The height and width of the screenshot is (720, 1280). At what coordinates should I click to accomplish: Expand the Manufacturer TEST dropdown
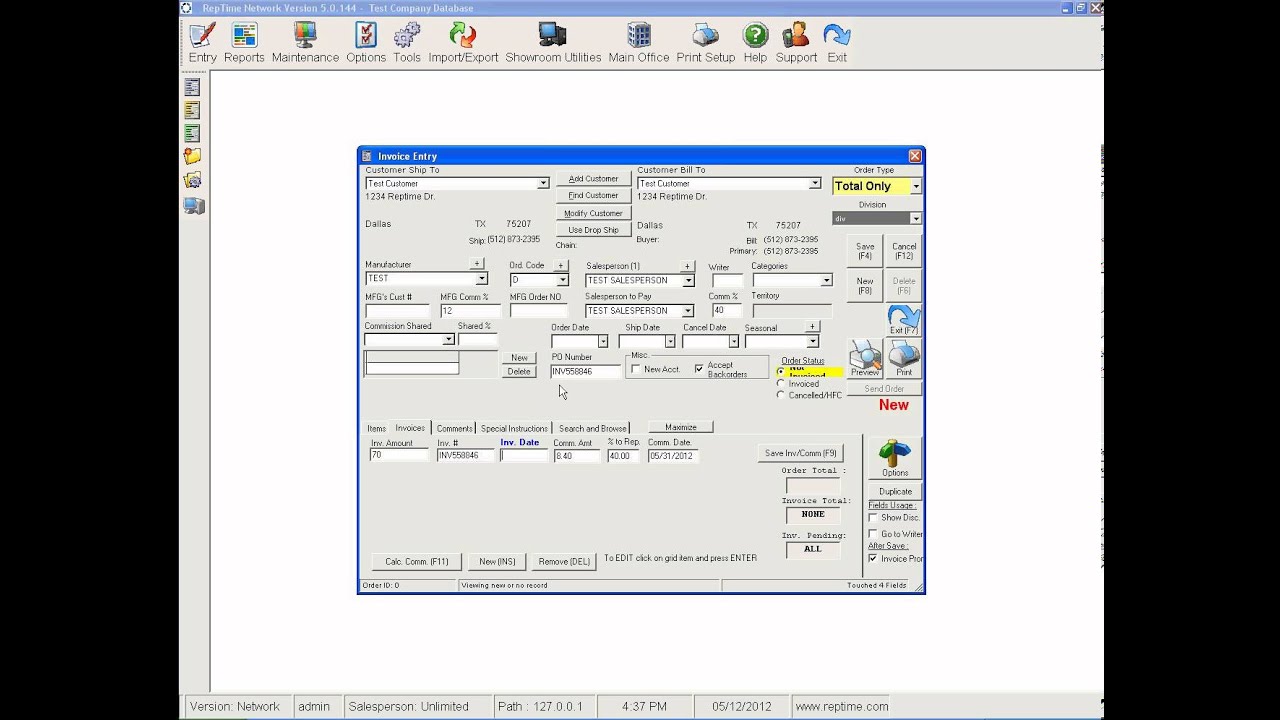[x=481, y=279]
